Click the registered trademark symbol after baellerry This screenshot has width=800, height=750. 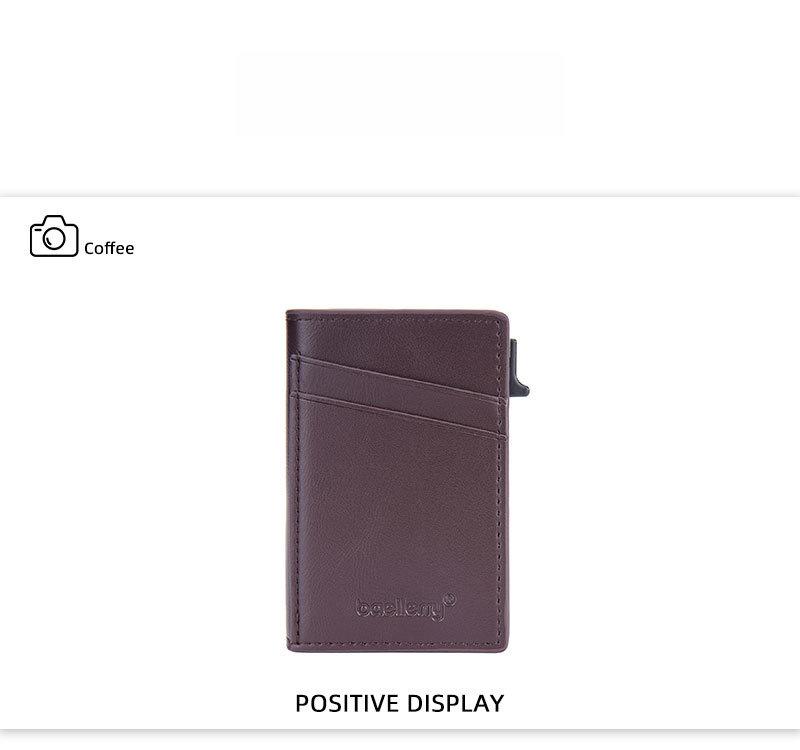coord(449,598)
